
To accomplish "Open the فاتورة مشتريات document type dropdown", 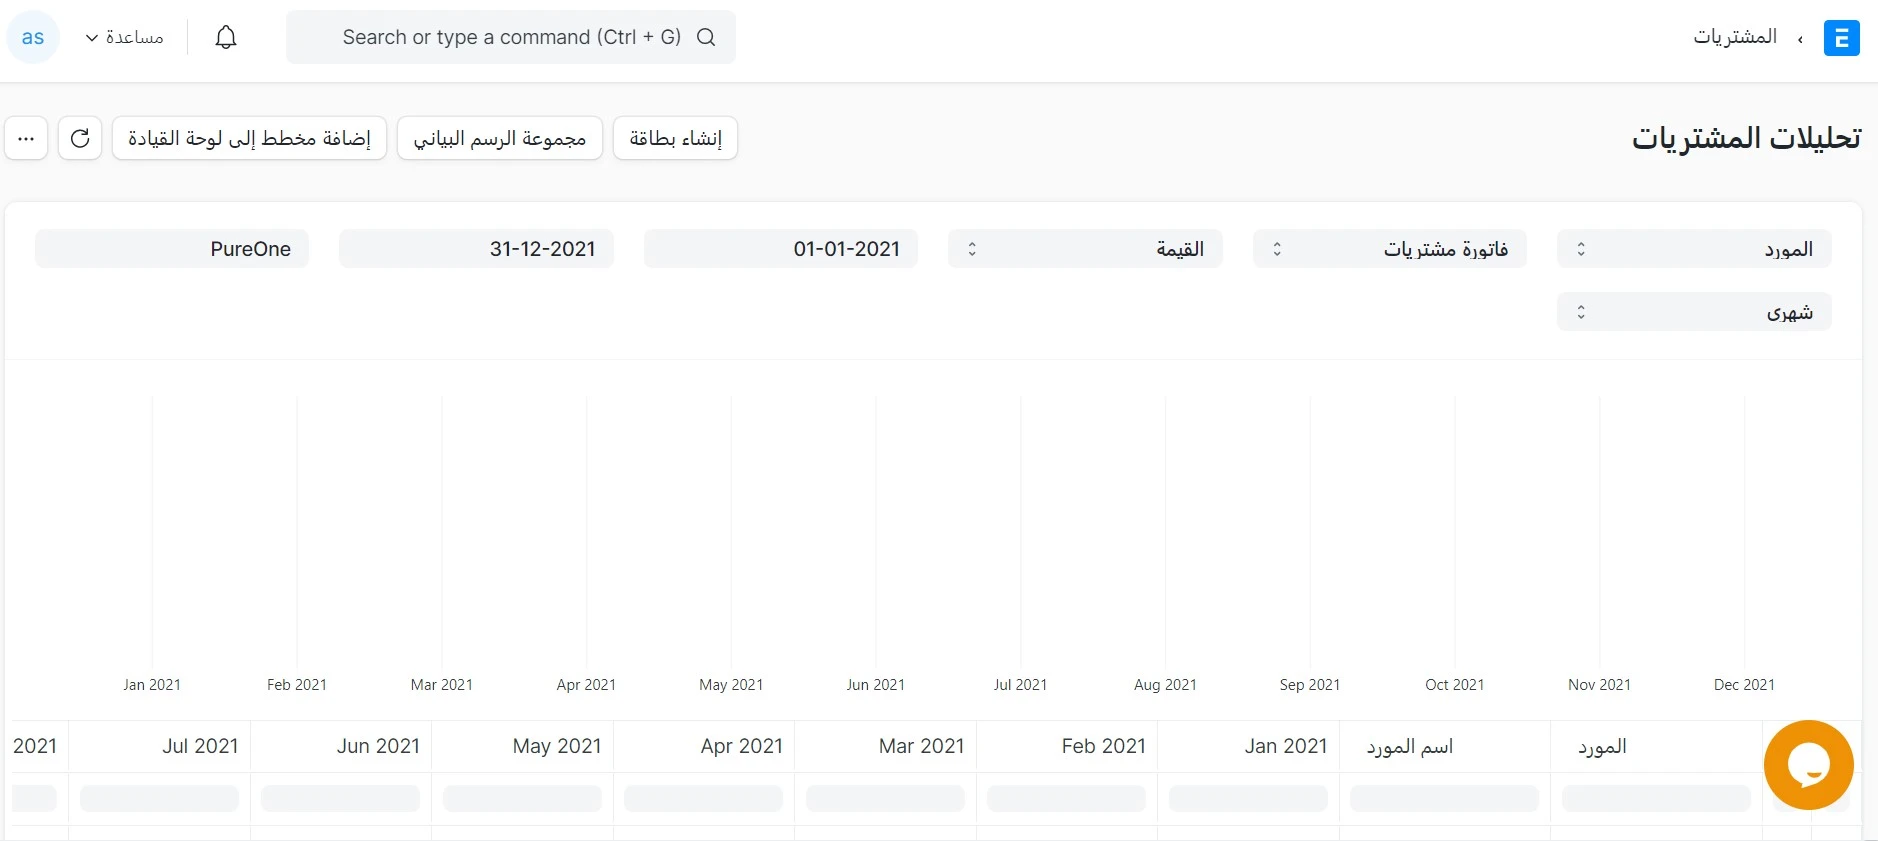I will click(1389, 249).
